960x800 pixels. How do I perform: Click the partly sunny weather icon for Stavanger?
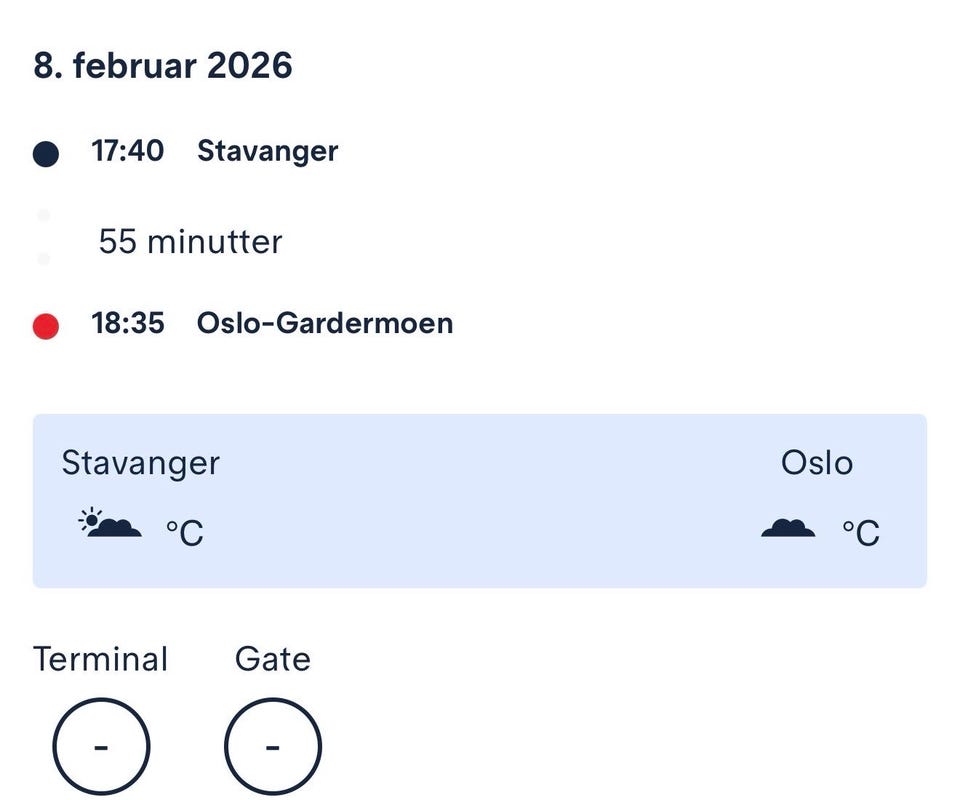pyautogui.click(x=110, y=524)
